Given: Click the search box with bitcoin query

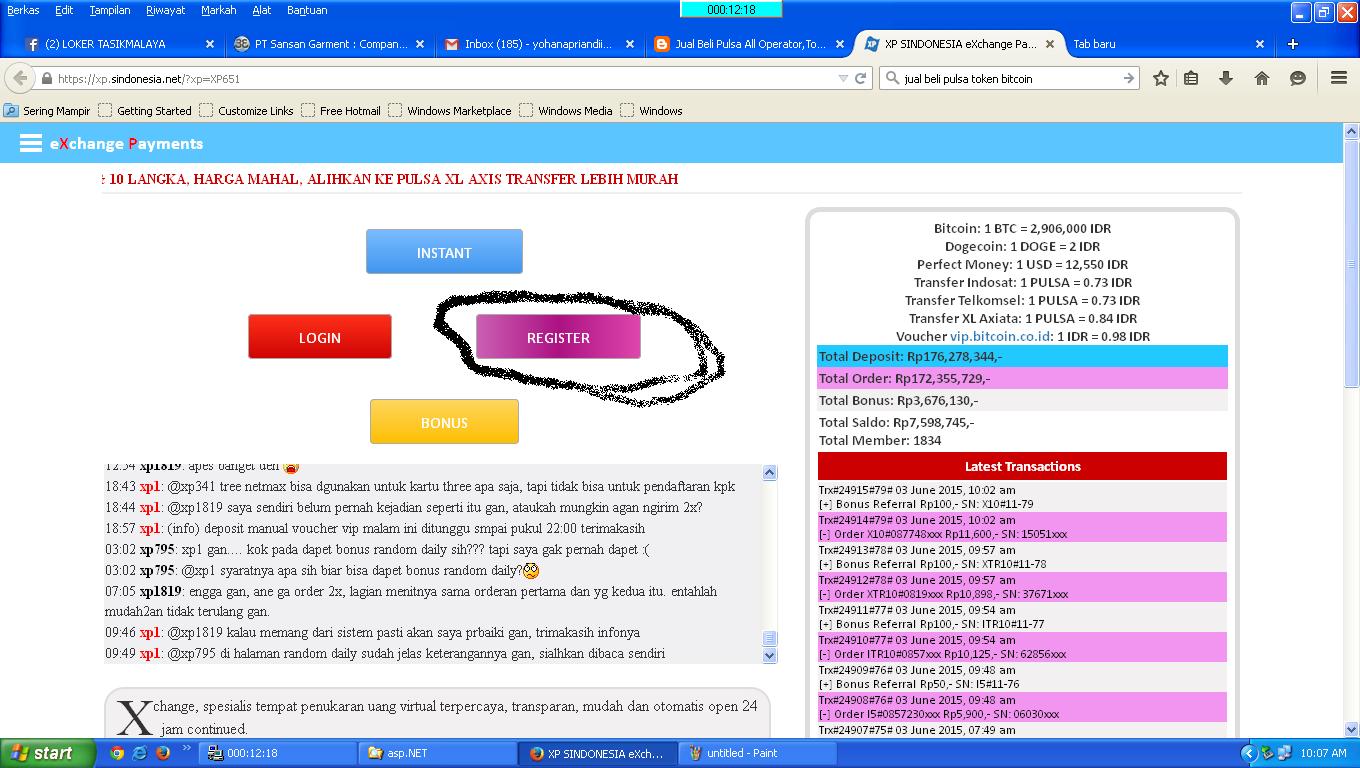Looking at the screenshot, I should 1008,78.
